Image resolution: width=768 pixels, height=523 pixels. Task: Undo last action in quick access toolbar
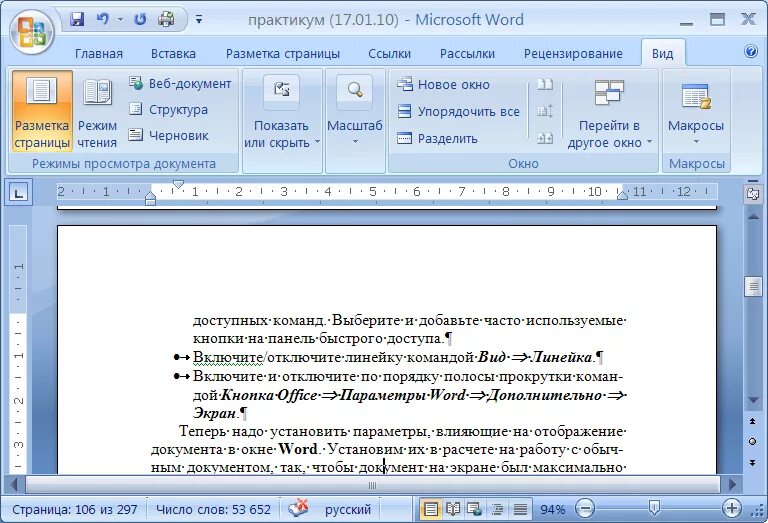pyautogui.click(x=102, y=20)
